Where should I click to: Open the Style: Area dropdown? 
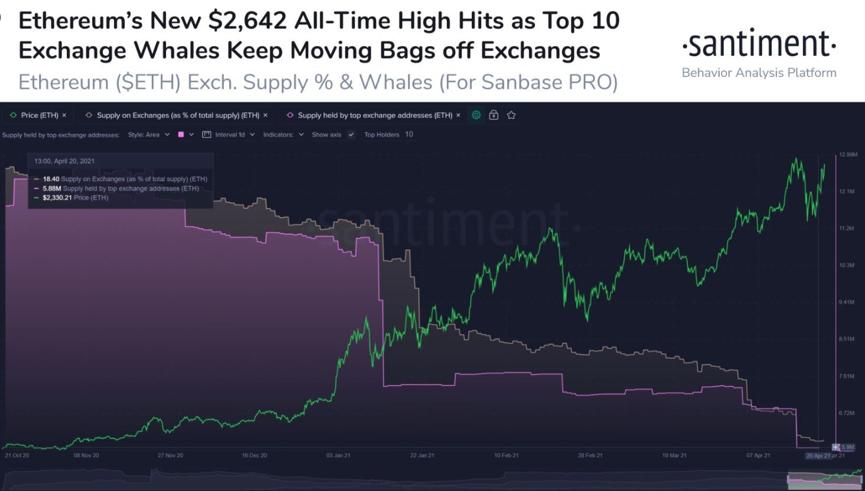148,135
